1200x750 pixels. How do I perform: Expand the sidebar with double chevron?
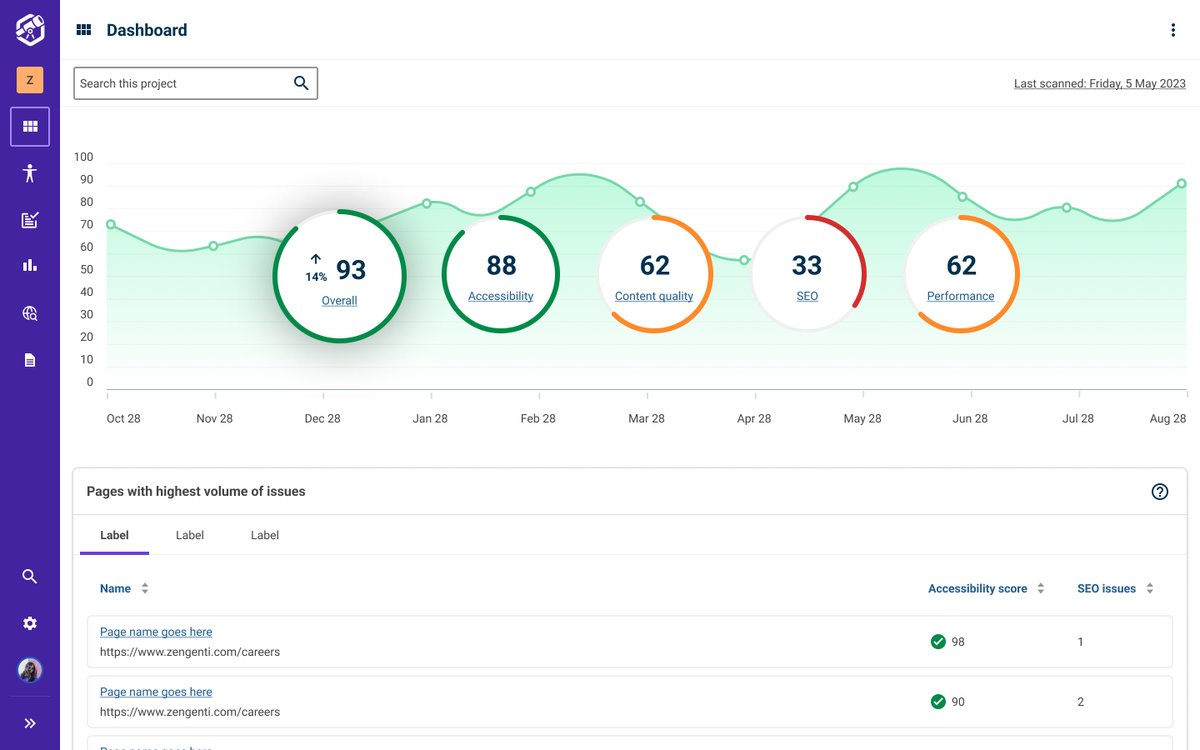(30, 723)
